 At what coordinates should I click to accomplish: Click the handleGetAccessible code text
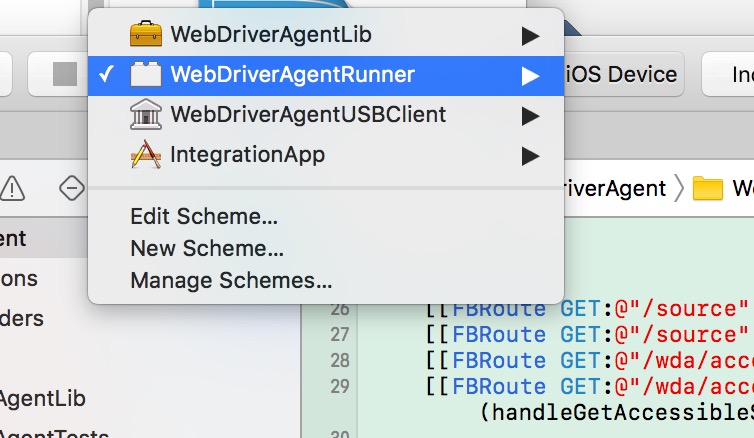click(x=617, y=413)
